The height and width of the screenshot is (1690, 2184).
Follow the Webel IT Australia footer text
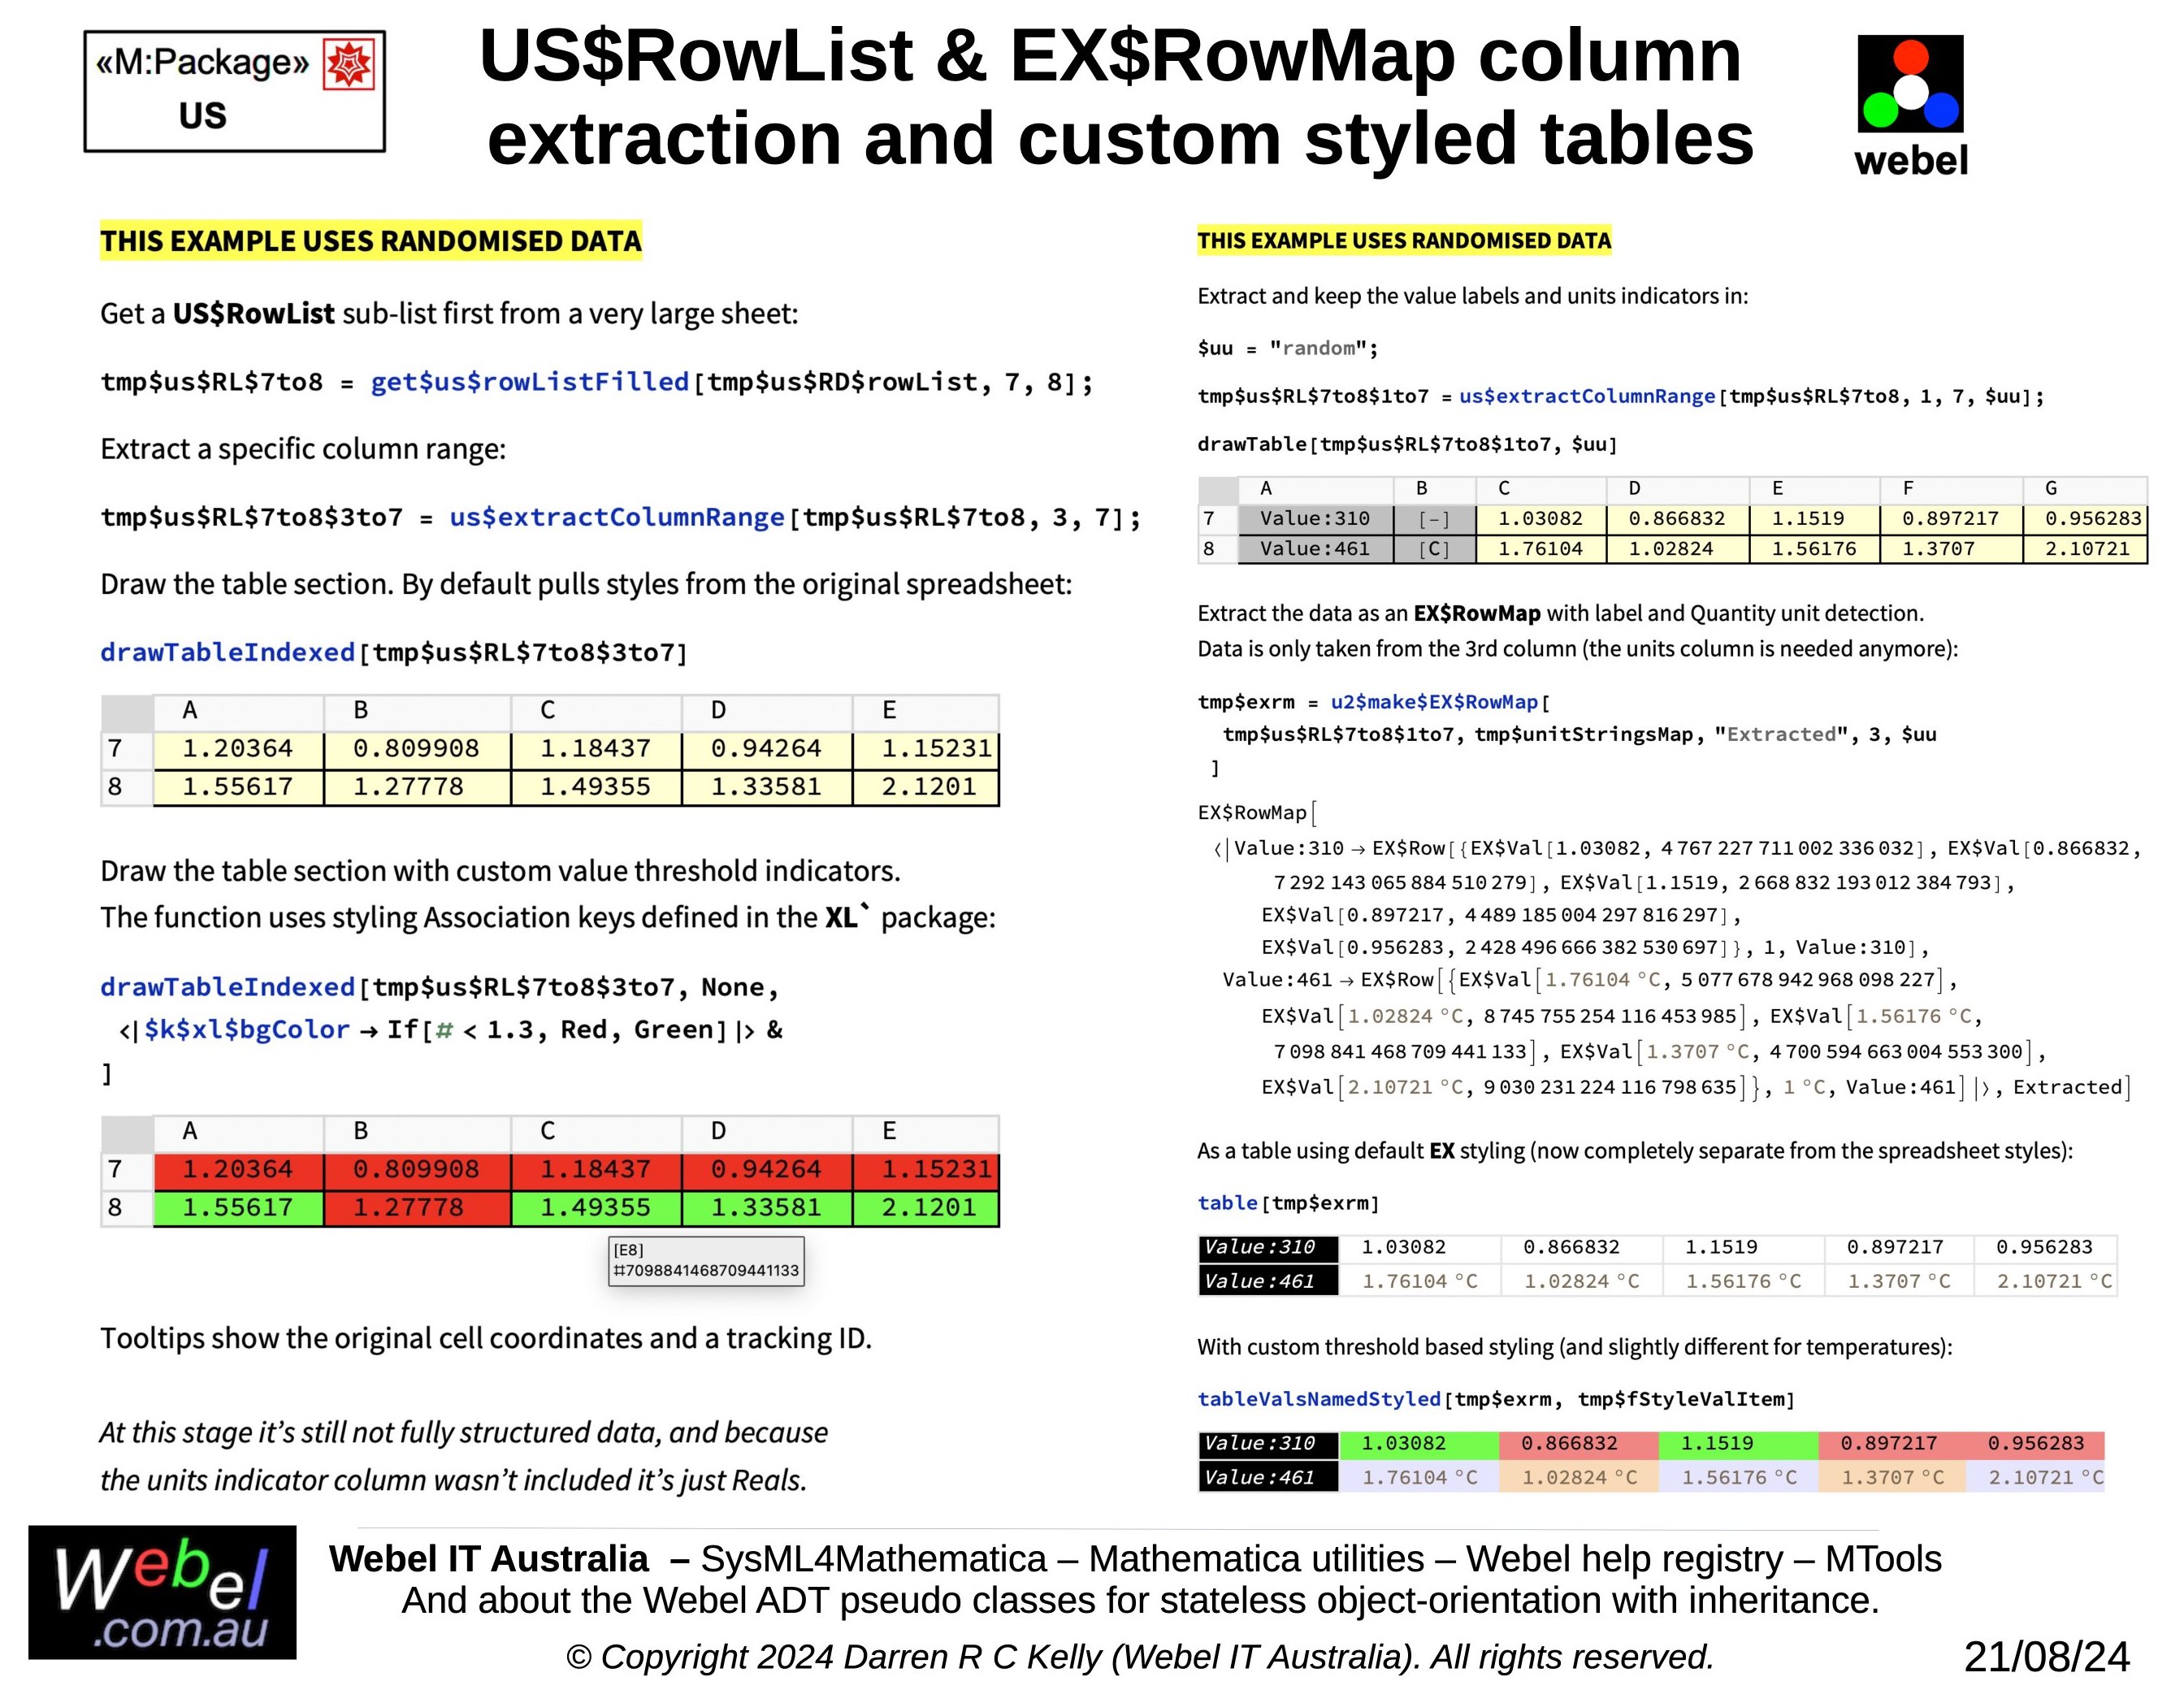click(x=488, y=1559)
